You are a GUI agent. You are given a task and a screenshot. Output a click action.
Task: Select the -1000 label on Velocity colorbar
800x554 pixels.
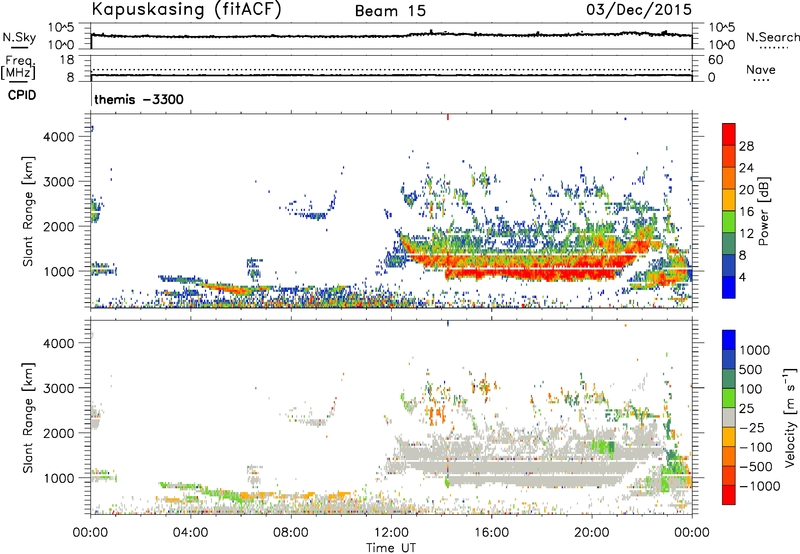(760, 486)
